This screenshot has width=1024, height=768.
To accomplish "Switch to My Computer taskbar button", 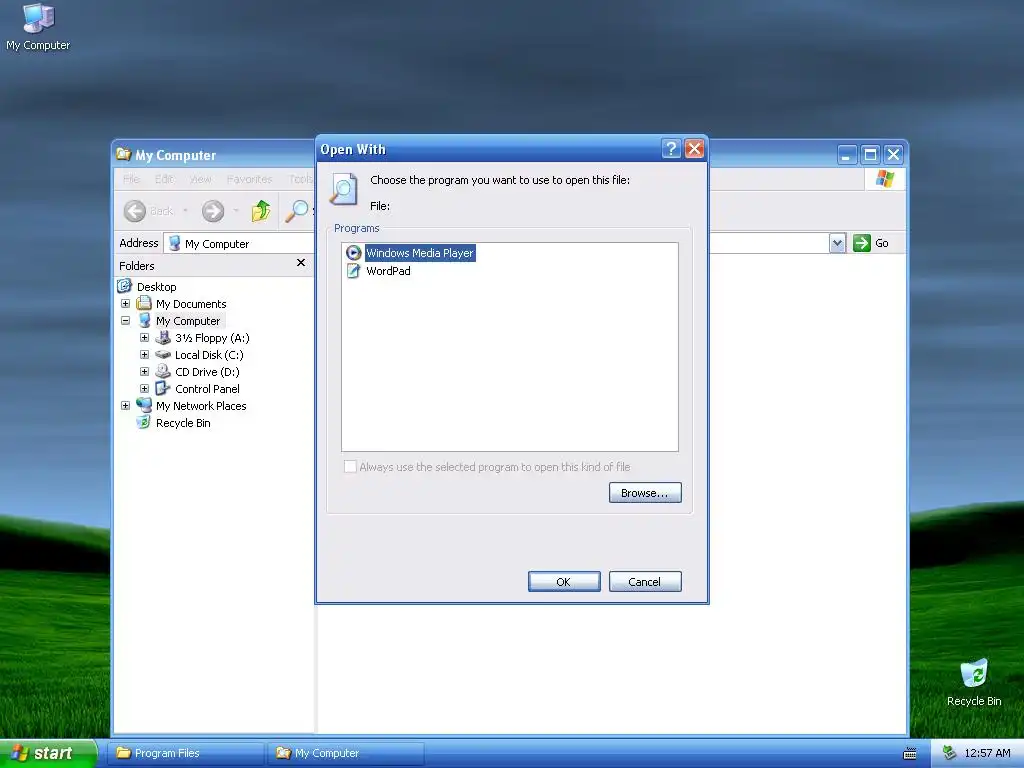I will point(345,753).
